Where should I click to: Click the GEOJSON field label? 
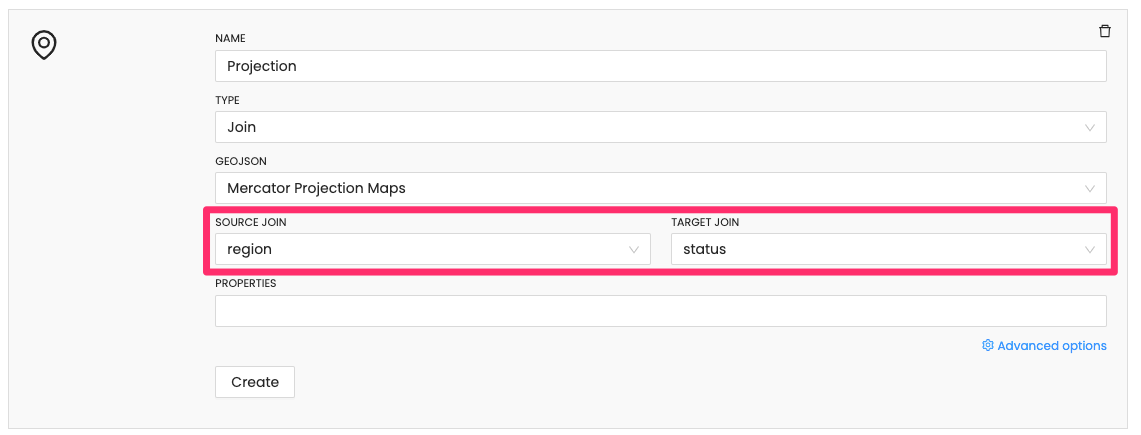pyautogui.click(x=241, y=161)
